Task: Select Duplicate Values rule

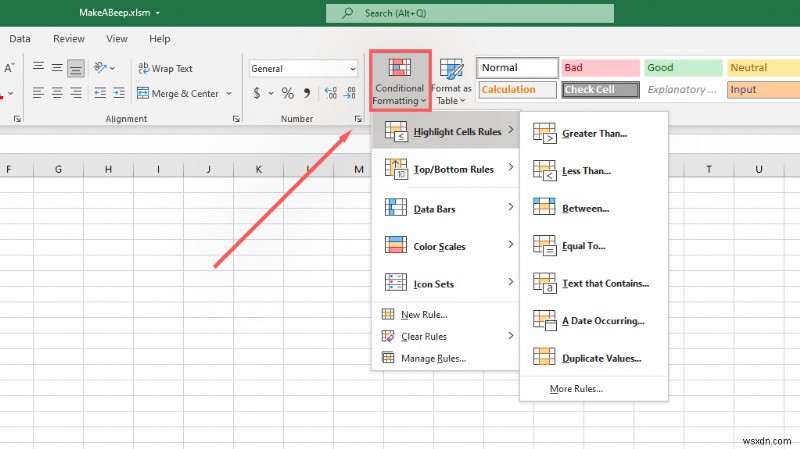Action: pos(594,358)
